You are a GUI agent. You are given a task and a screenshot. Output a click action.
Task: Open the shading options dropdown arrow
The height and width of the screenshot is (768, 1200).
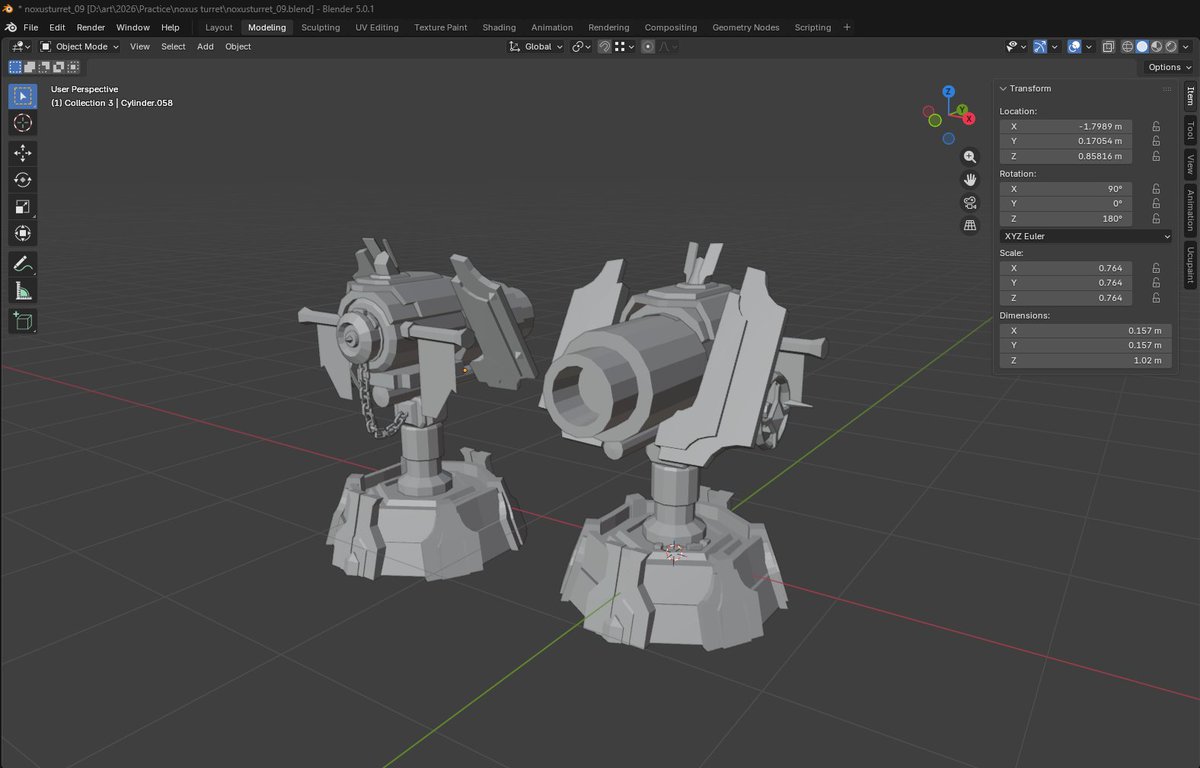click(1185, 46)
